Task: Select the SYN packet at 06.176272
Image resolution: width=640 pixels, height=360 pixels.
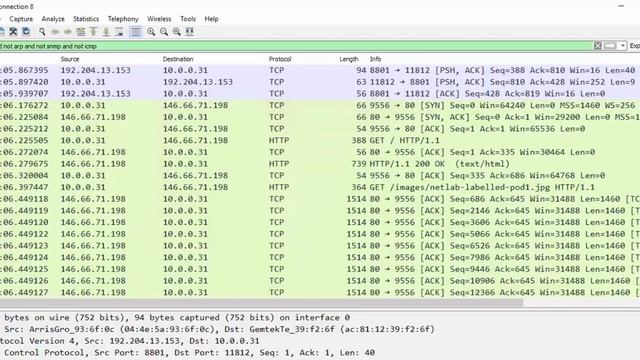Action: (x=320, y=105)
